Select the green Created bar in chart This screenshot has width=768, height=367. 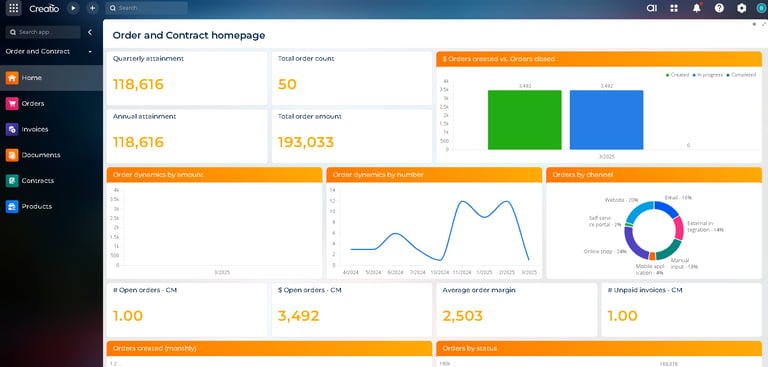(x=525, y=120)
